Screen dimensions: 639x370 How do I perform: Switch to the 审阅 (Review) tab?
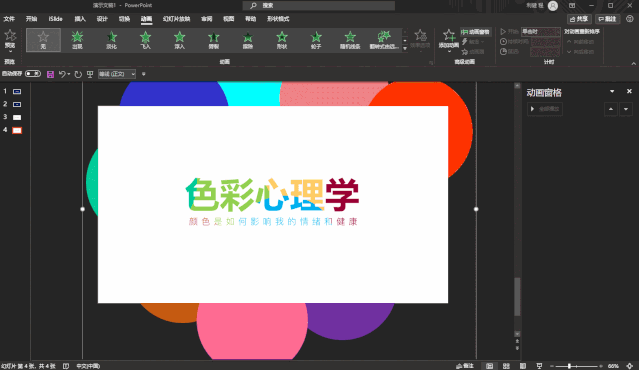(x=207, y=19)
